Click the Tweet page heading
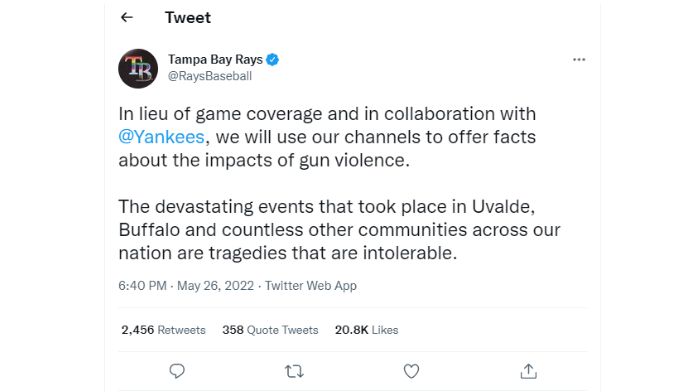 coord(188,18)
